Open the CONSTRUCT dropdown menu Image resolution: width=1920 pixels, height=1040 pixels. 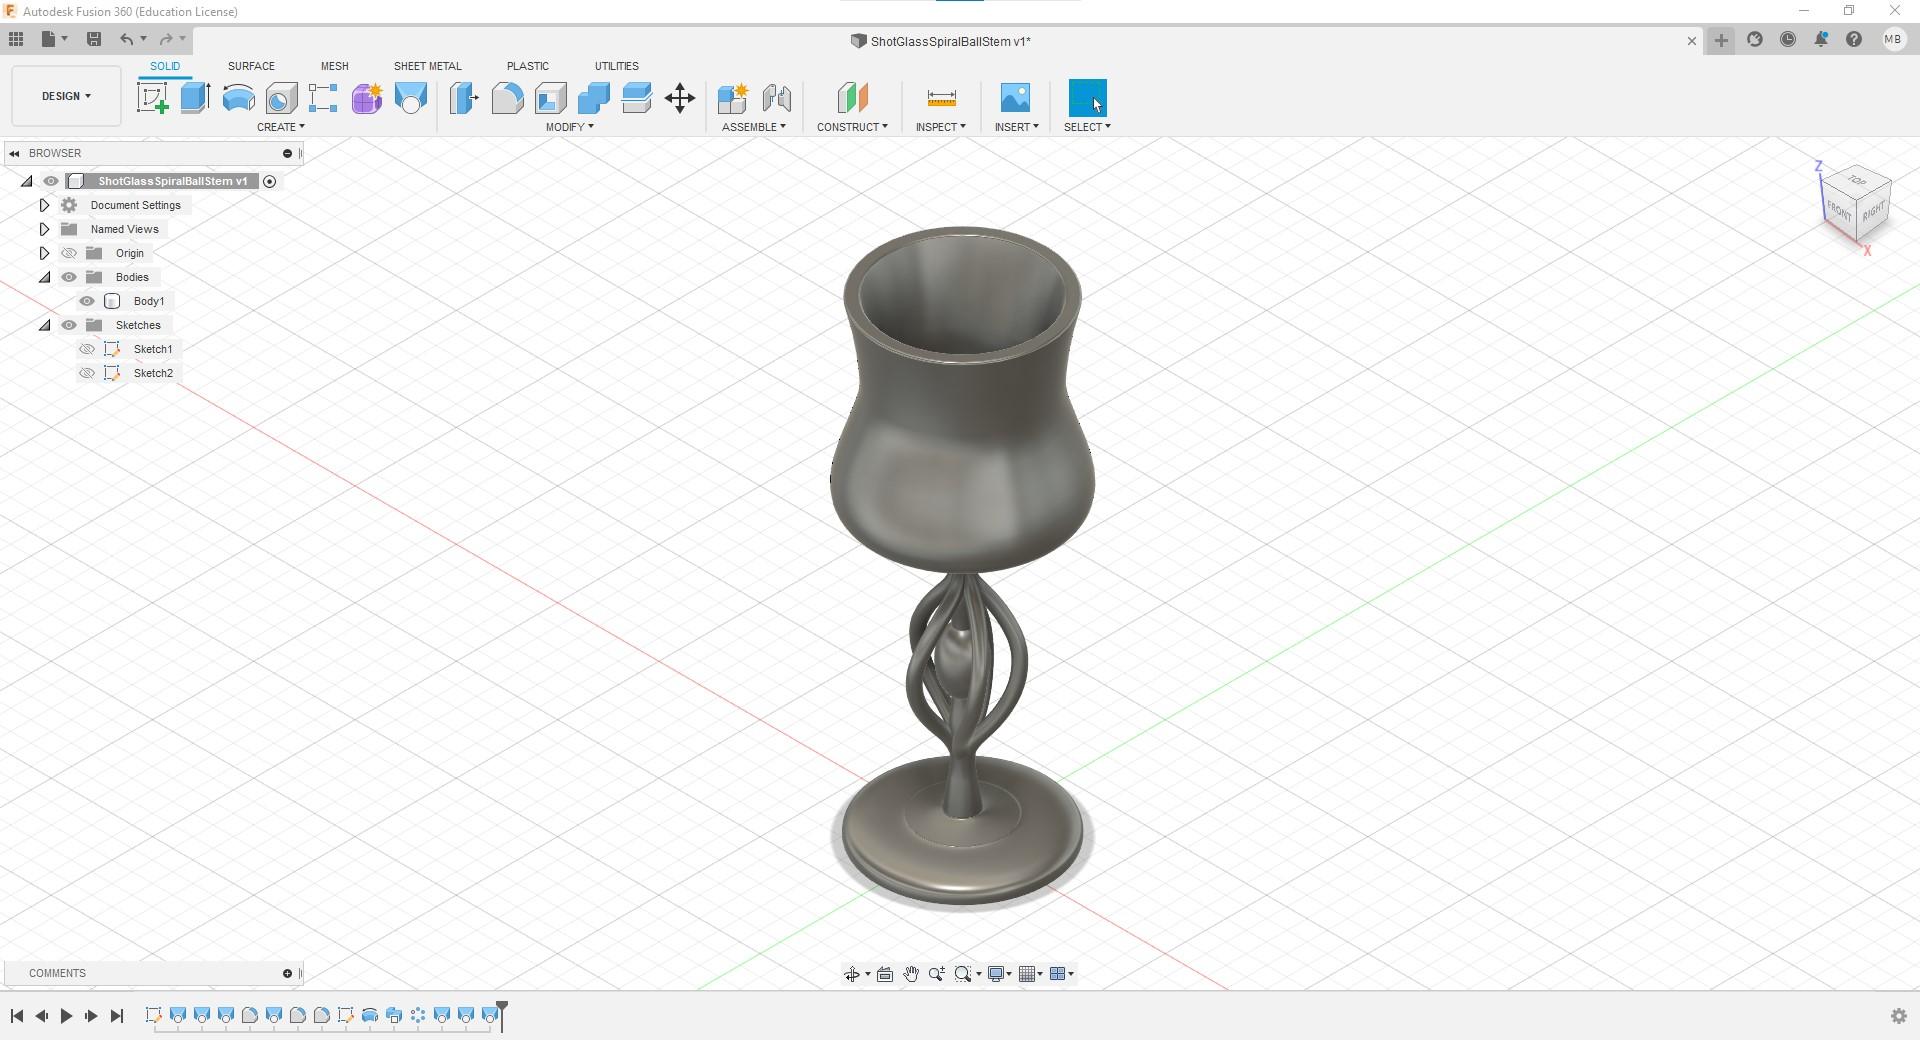click(x=852, y=127)
